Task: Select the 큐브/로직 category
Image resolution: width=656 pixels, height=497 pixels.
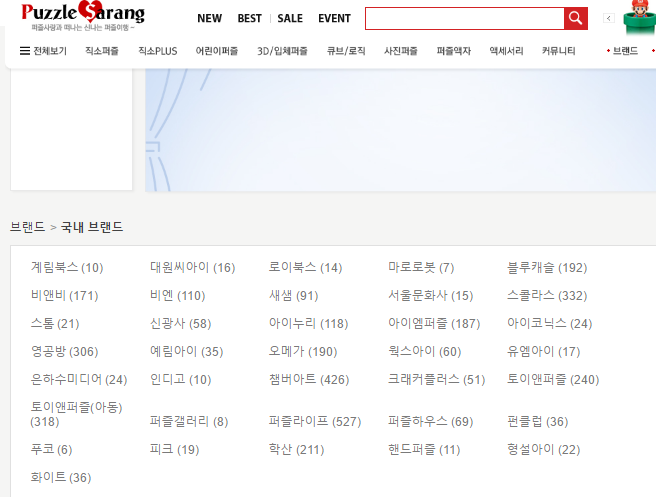Action: [x=346, y=51]
